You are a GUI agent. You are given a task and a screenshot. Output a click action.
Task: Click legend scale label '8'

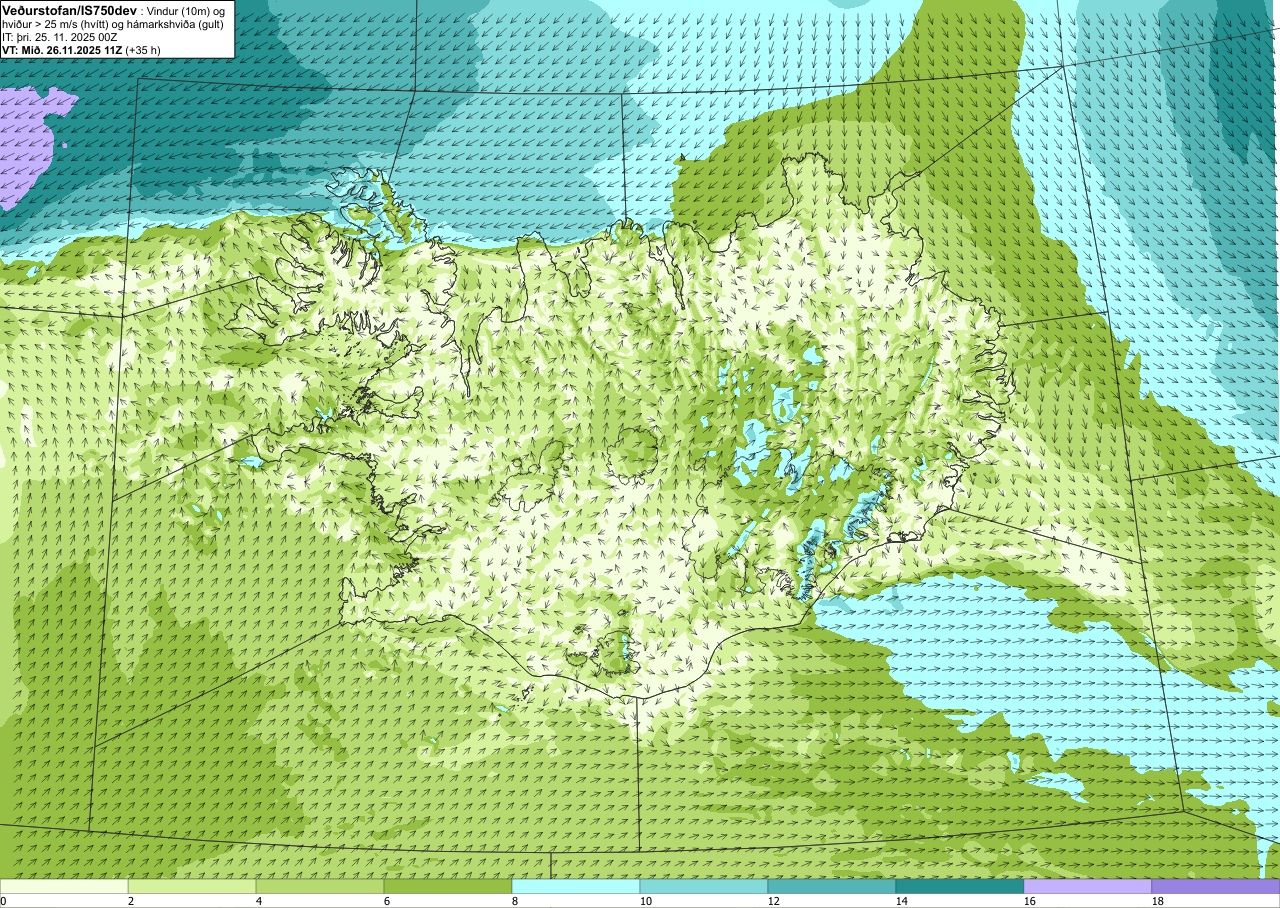(515, 901)
